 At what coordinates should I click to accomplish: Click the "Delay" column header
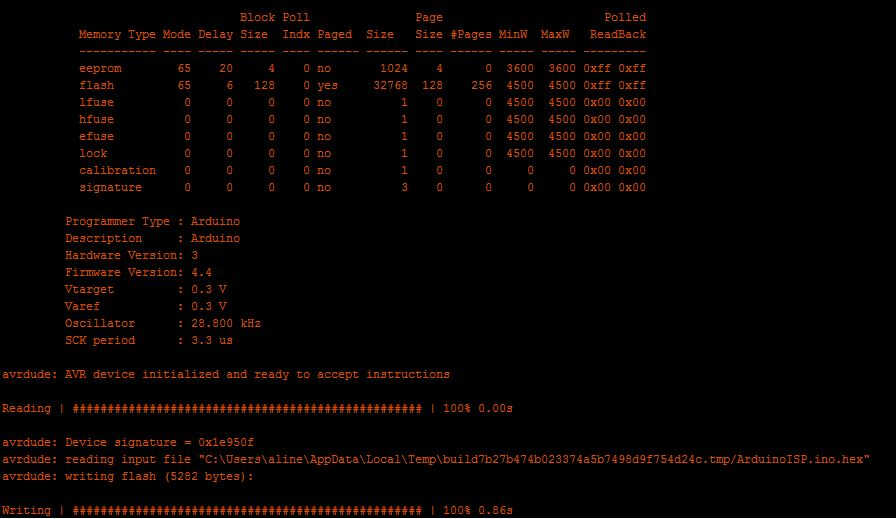215,34
